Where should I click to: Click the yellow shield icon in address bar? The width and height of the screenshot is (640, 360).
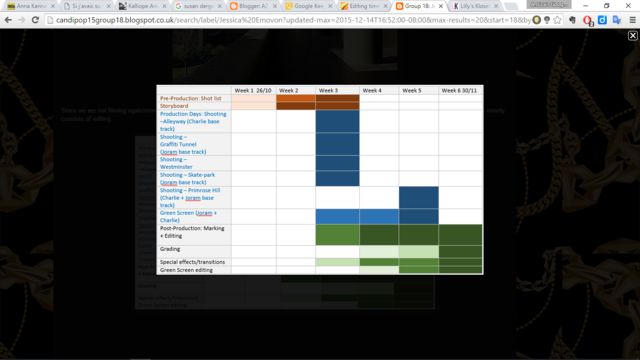click(537, 20)
